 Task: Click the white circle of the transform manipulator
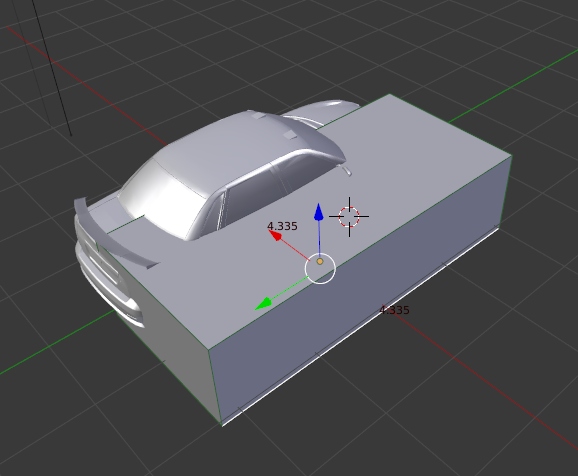(320, 269)
